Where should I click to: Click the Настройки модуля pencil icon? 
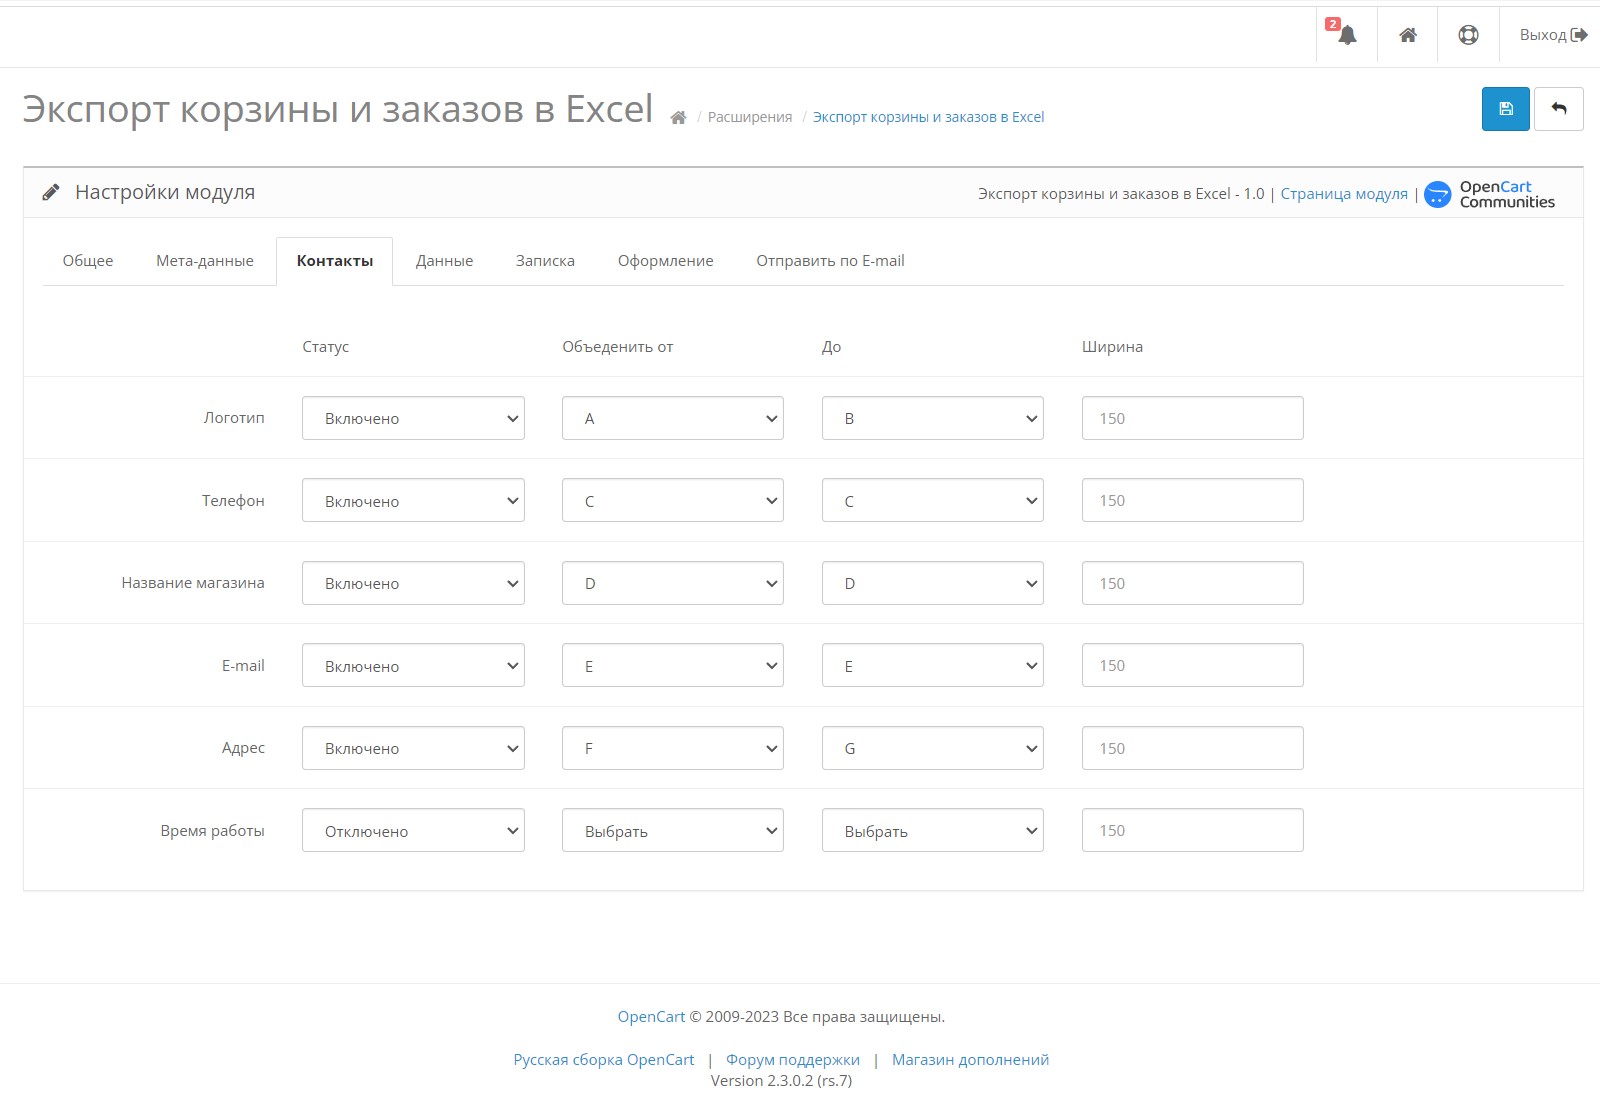pyautogui.click(x=51, y=192)
